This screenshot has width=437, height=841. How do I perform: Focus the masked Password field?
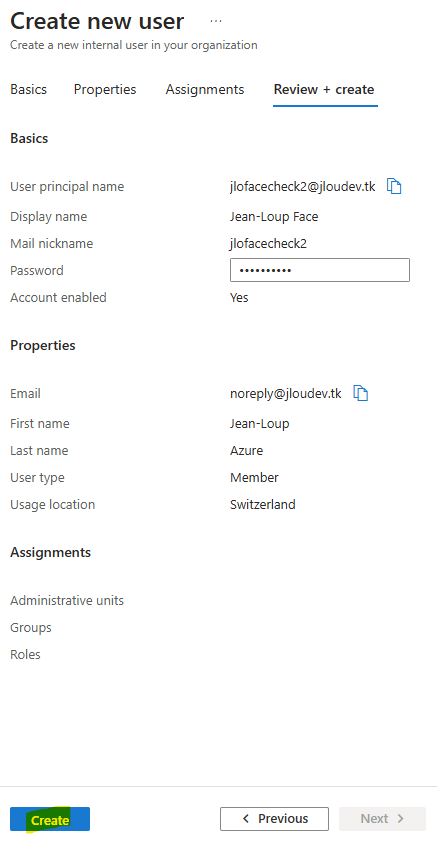click(x=320, y=270)
